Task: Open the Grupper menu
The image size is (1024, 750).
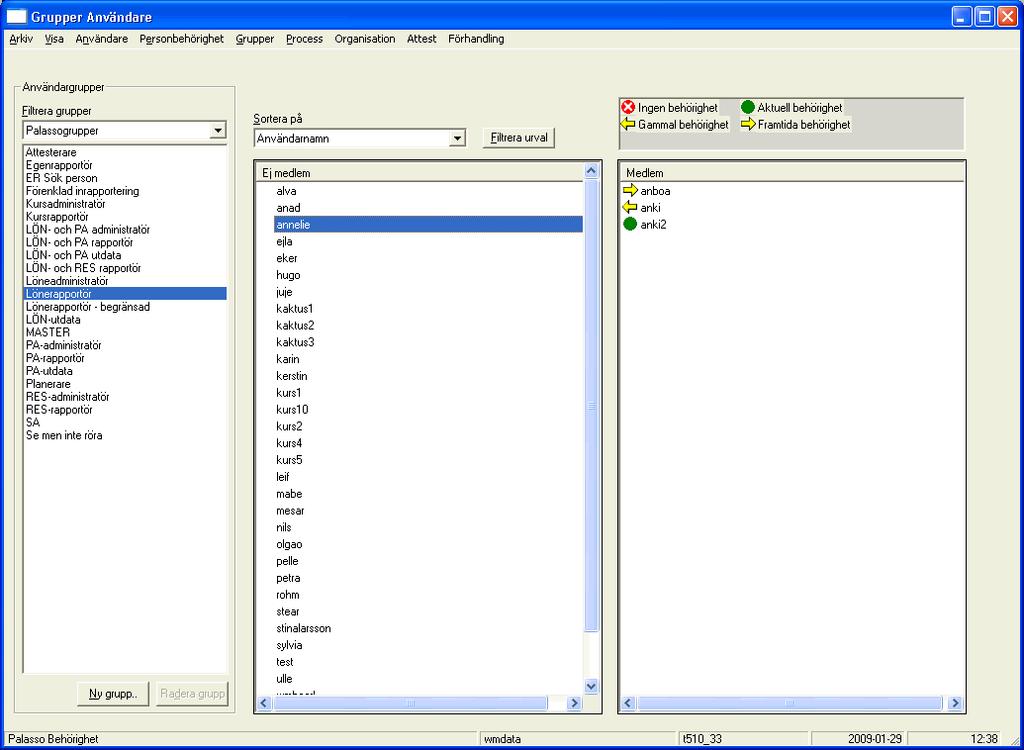Action: click(x=255, y=39)
